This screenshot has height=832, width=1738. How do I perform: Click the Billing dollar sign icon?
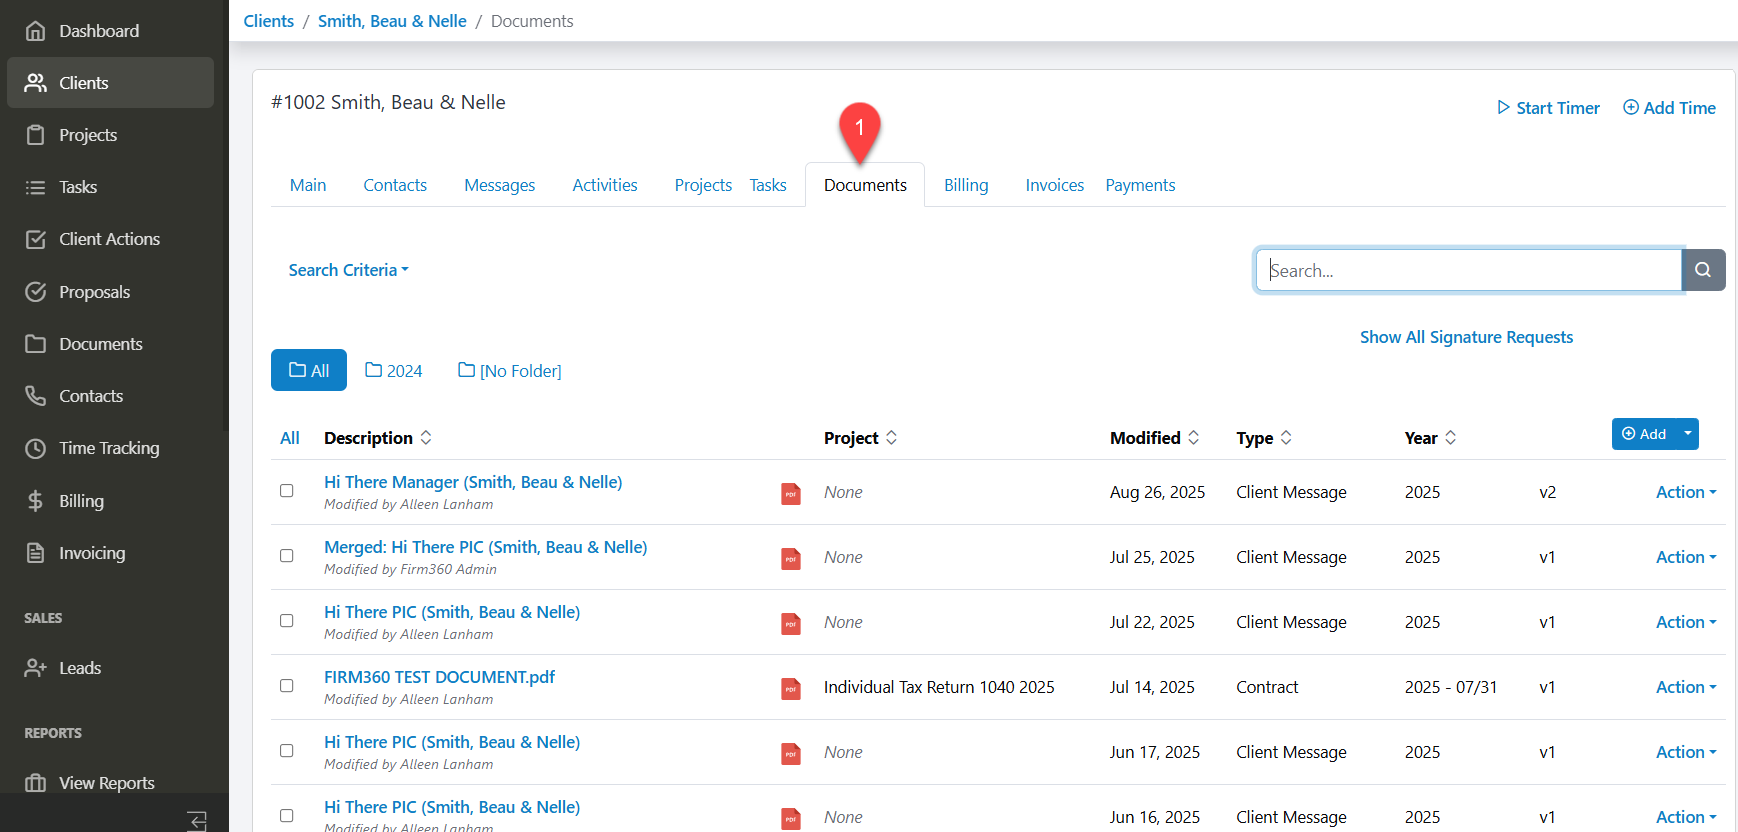pyautogui.click(x=36, y=501)
